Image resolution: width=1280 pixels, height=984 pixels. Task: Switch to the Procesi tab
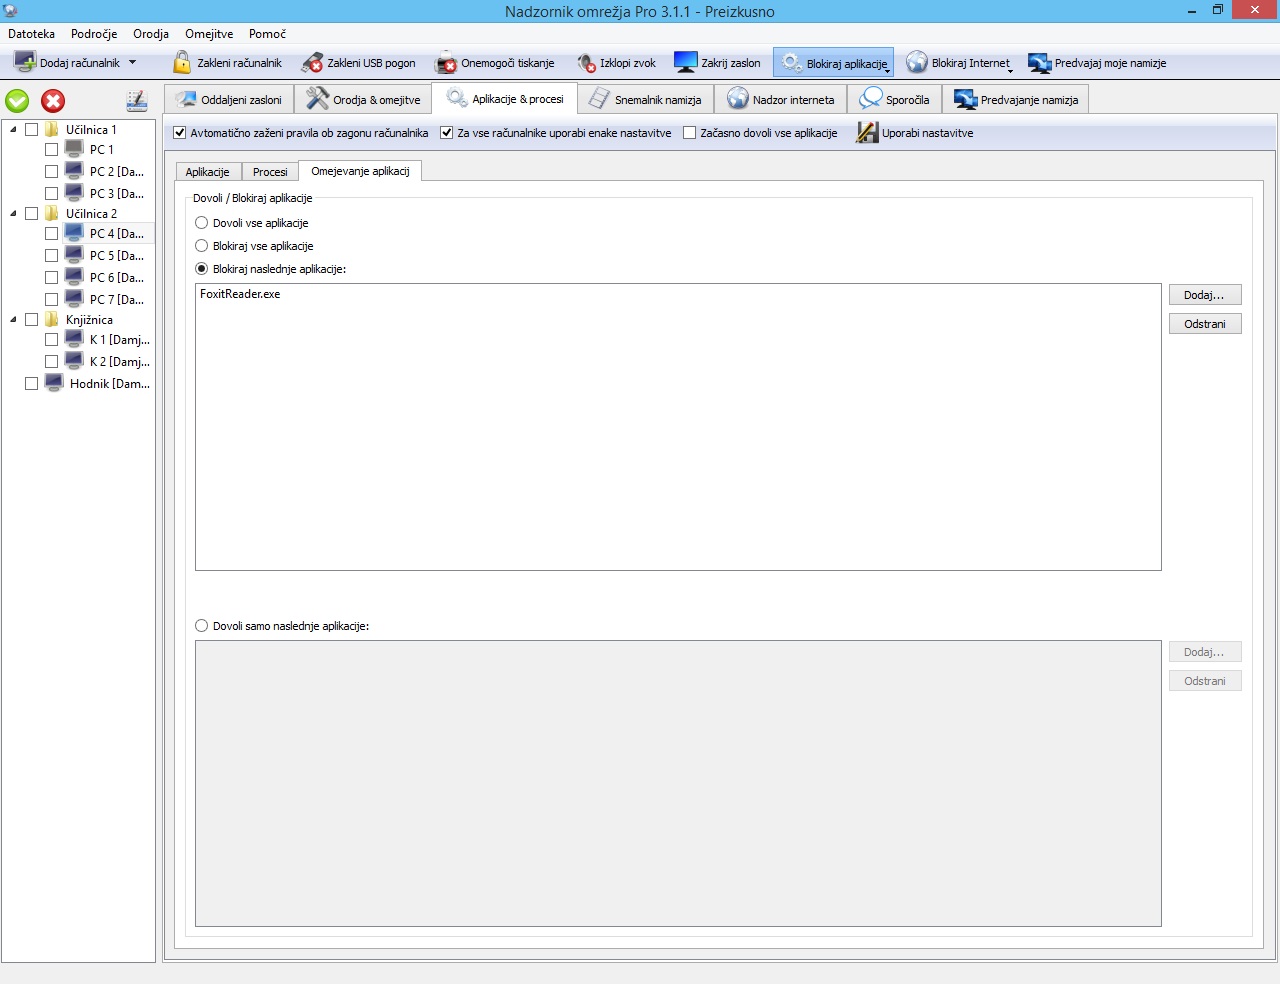tap(270, 172)
